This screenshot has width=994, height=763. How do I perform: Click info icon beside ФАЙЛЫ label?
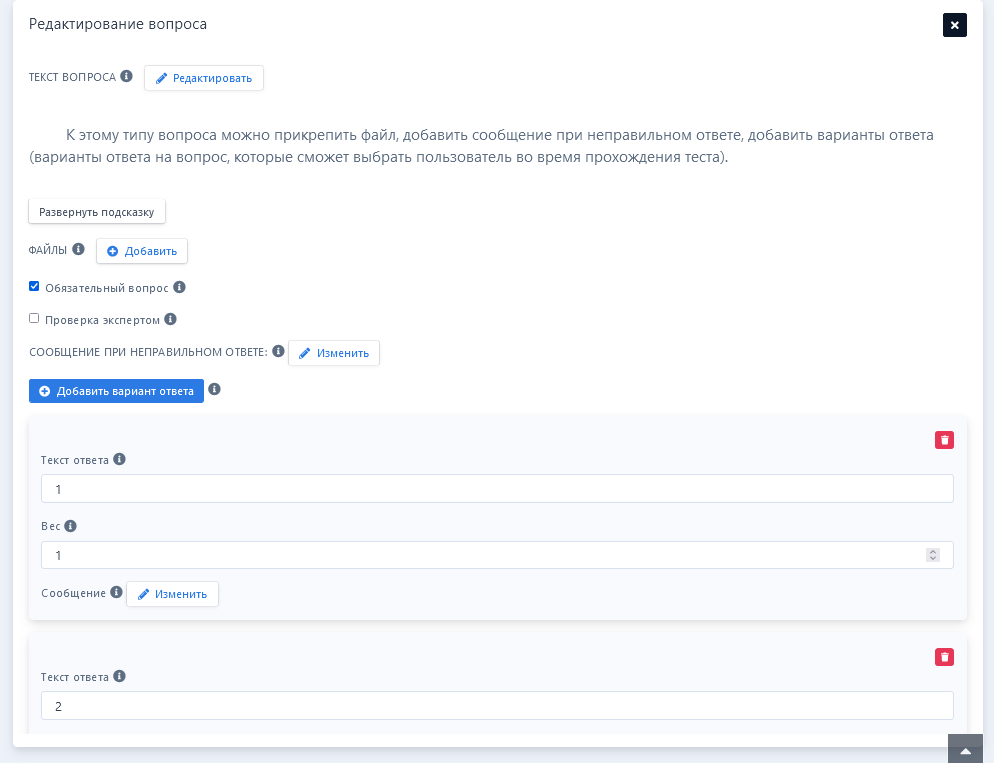tap(78, 249)
